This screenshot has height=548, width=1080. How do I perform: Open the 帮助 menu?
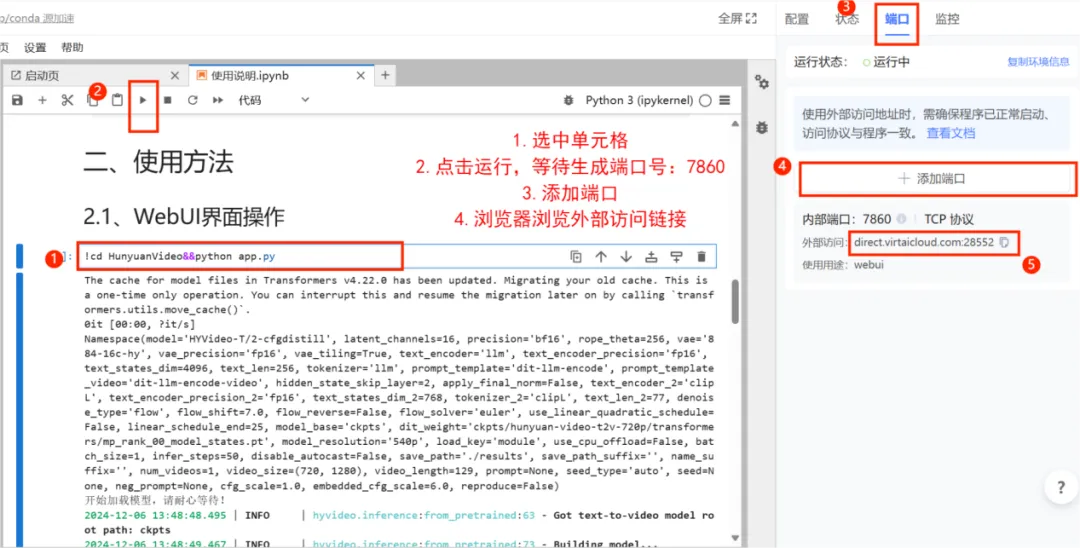[72, 48]
